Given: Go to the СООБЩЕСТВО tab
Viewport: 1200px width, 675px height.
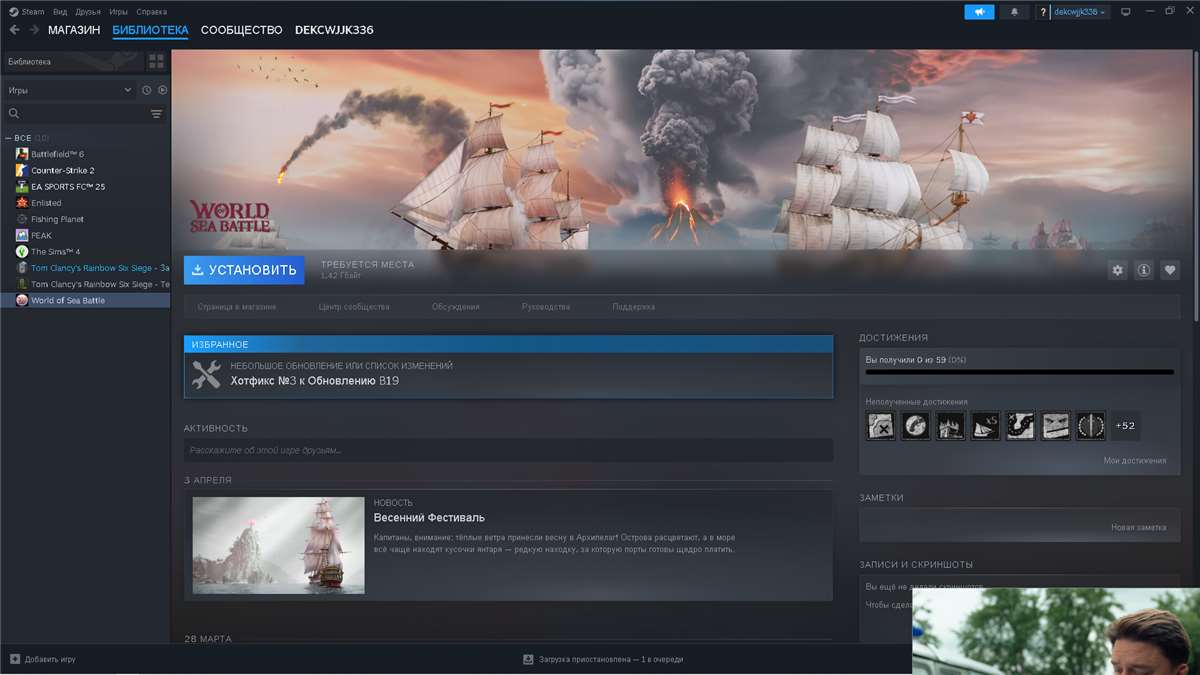Looking at the screenshot, I should 242,30.
